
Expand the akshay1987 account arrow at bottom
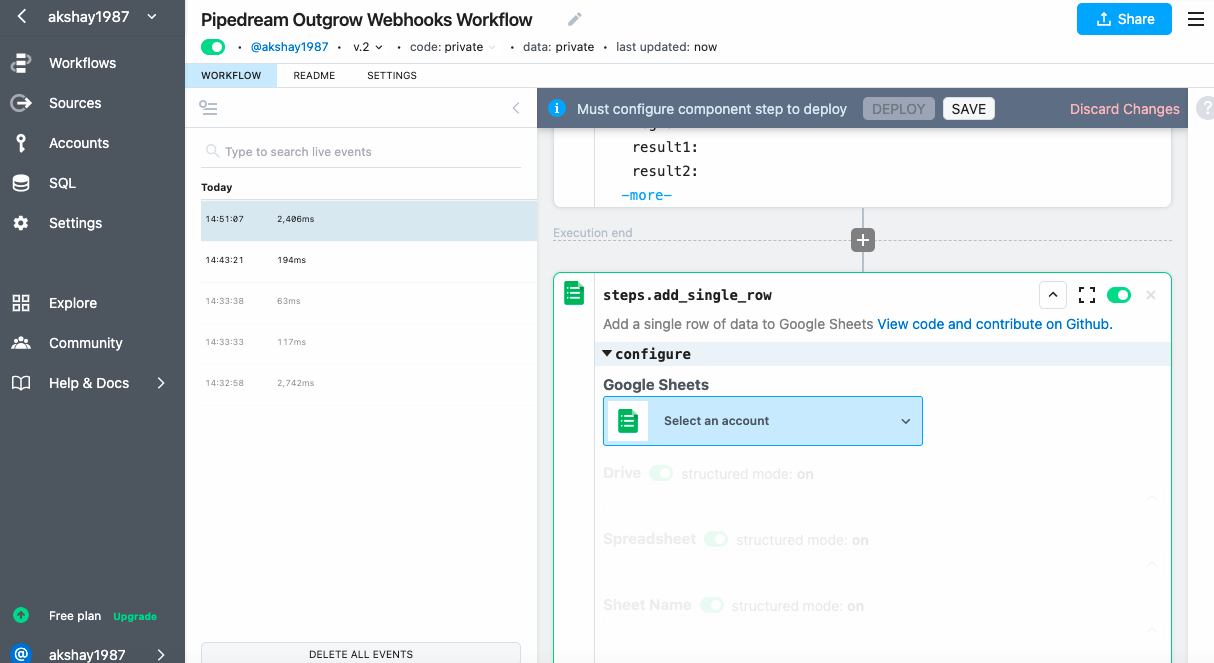pyautogui.click(x=161, y=654)
